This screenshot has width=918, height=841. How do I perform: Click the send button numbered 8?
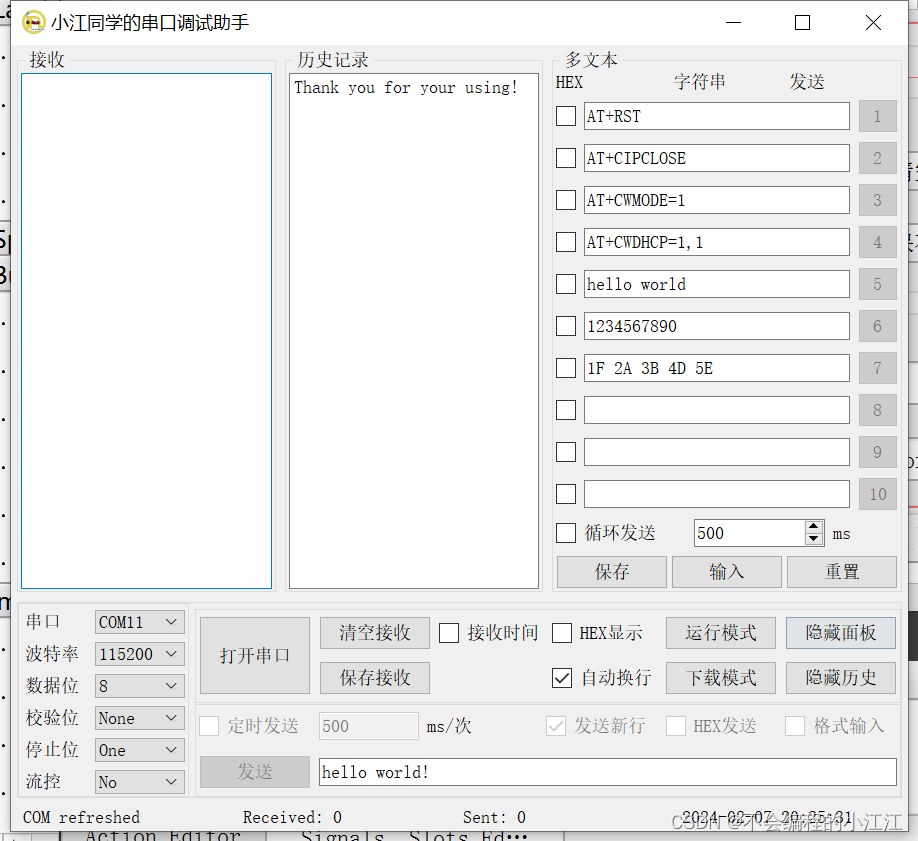tap(878, 410)
